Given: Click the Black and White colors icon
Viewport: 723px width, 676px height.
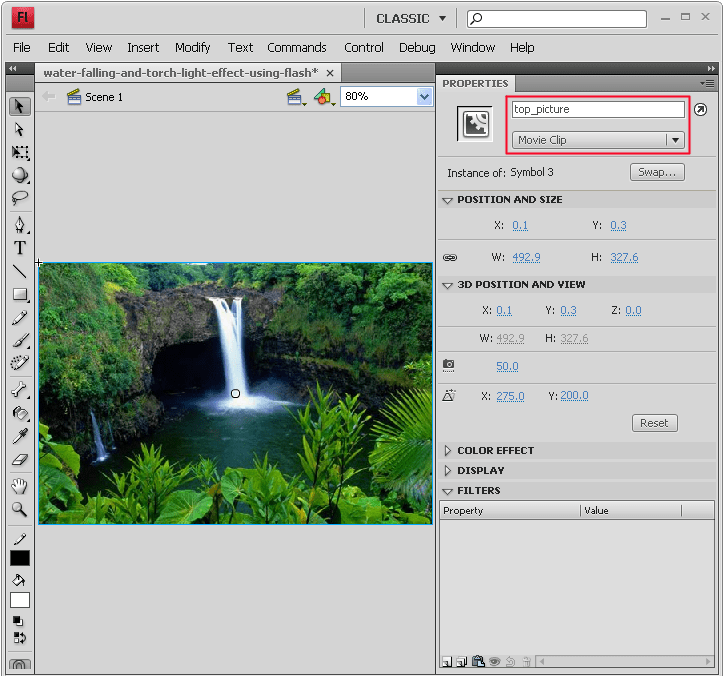Looking at the screenshot, I should pos(18,621).
